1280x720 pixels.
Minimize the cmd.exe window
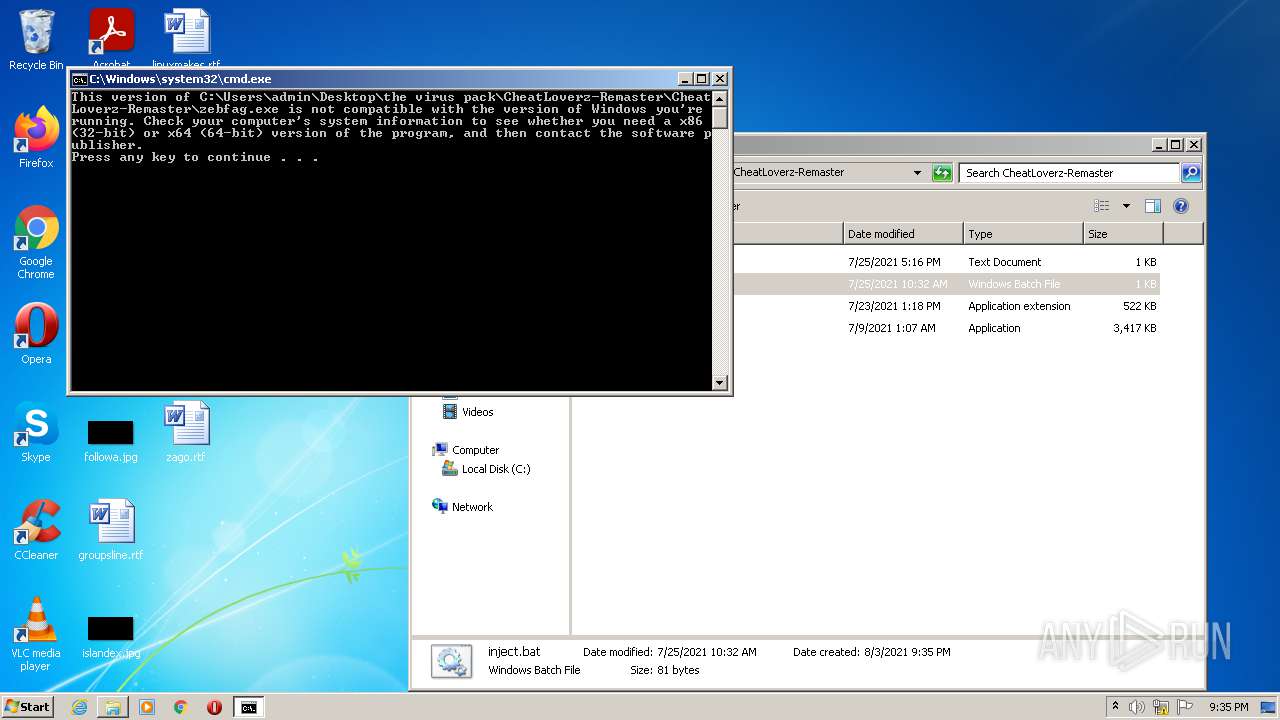[x=685, y=79]
